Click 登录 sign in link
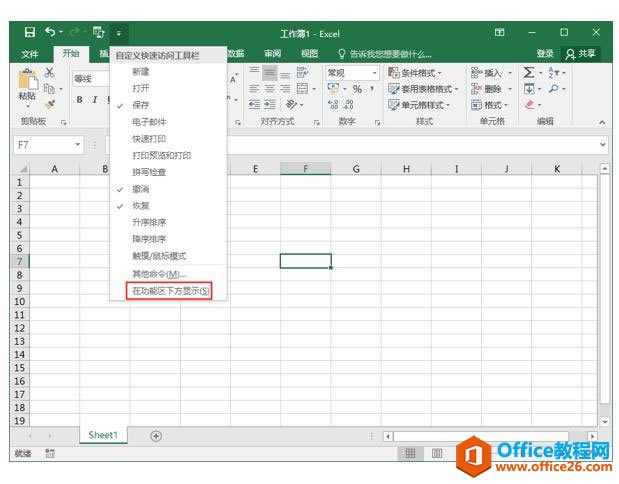The width and height of the screenshot is (619, 484). click(545, 54)
